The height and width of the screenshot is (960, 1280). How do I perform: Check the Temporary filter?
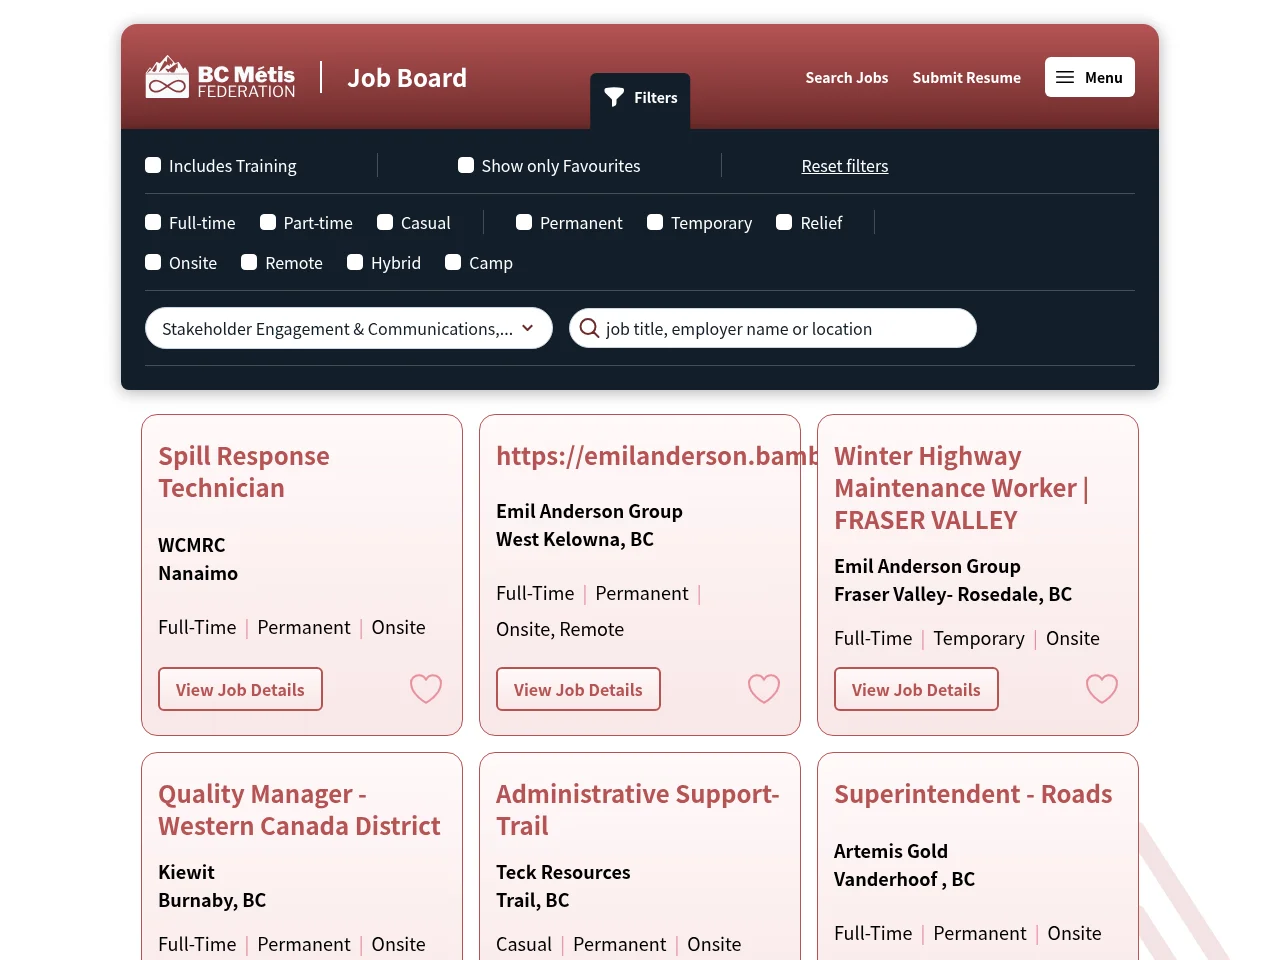point(655,222)
